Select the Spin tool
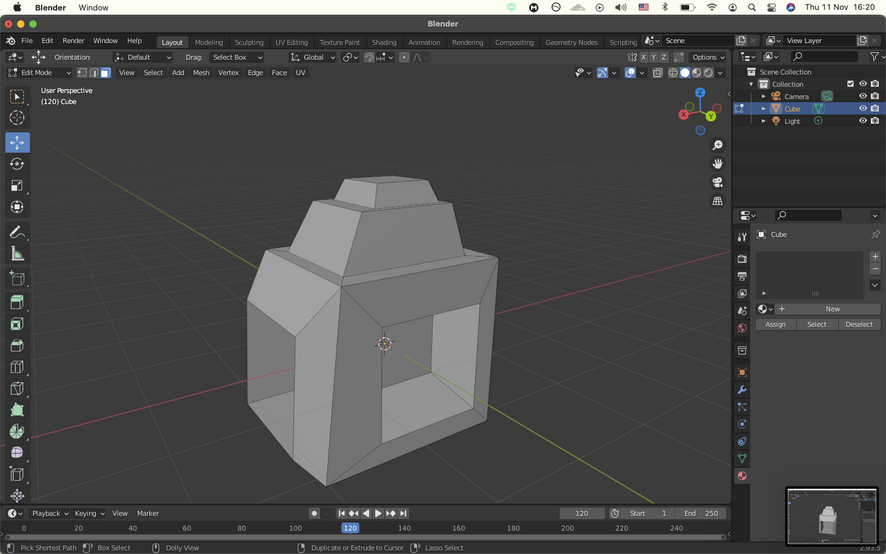The image size is (886, 554). (x=17, y=431)
